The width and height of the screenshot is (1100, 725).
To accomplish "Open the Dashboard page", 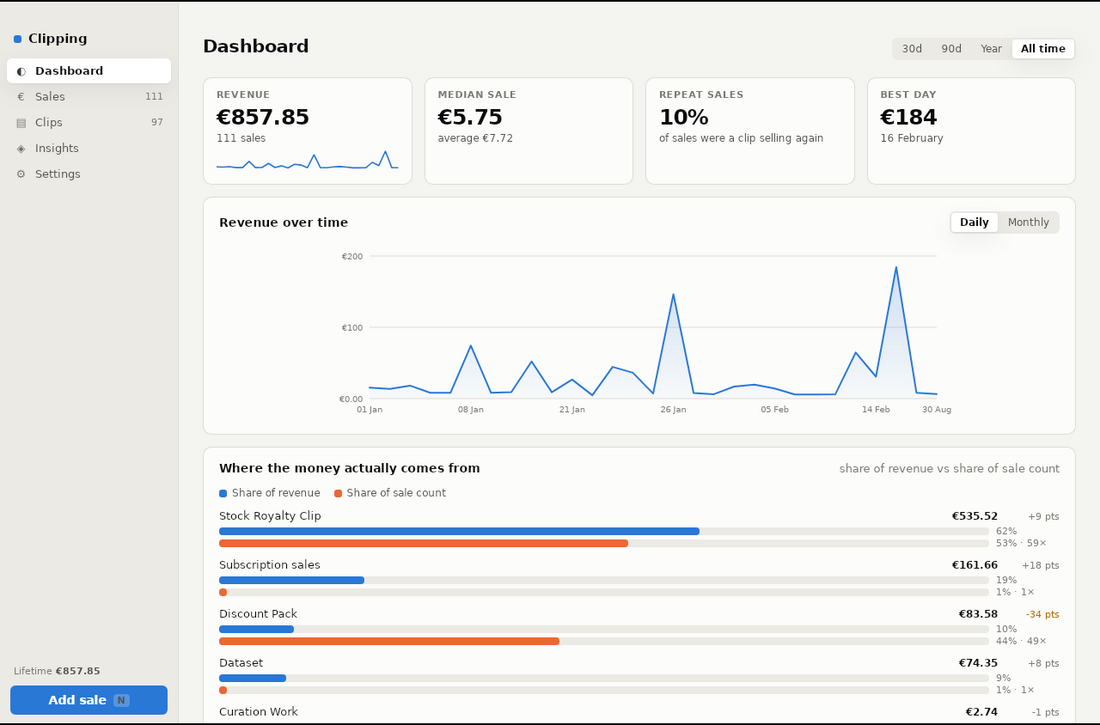I will pyautogui.click(x=89, y=71).
